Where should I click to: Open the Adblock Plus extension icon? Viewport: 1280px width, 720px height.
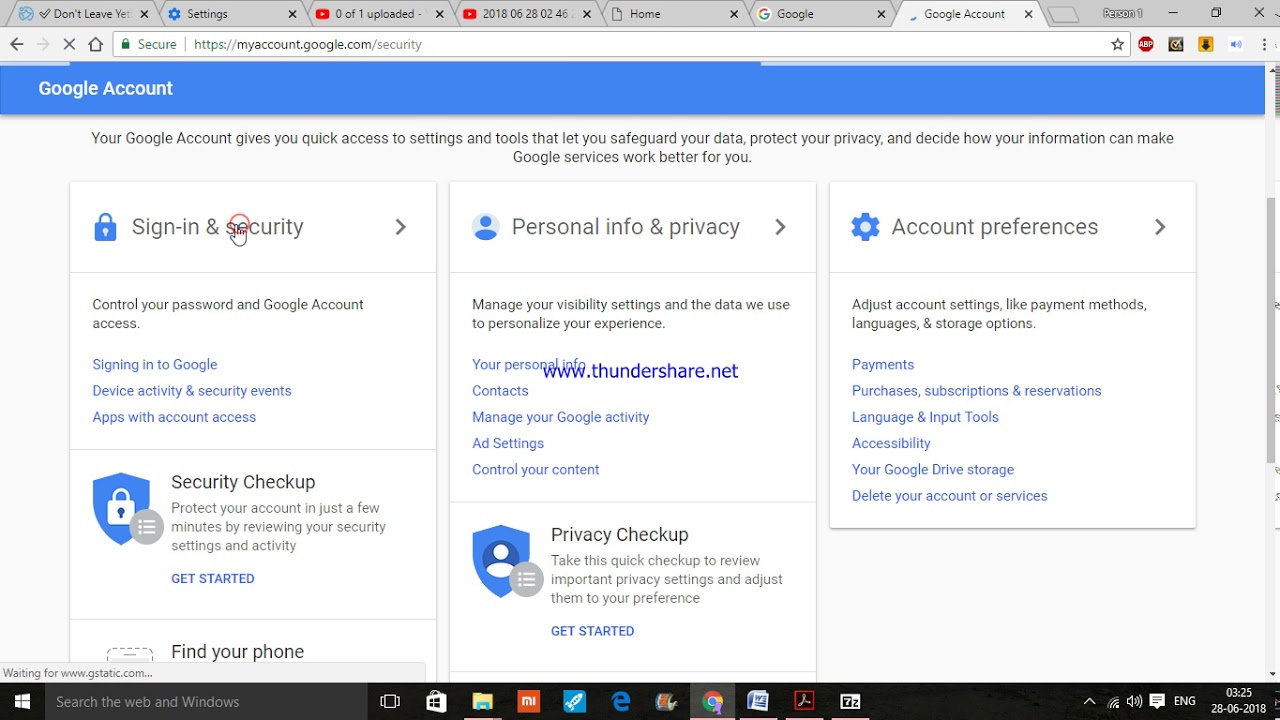[1146, 44]
